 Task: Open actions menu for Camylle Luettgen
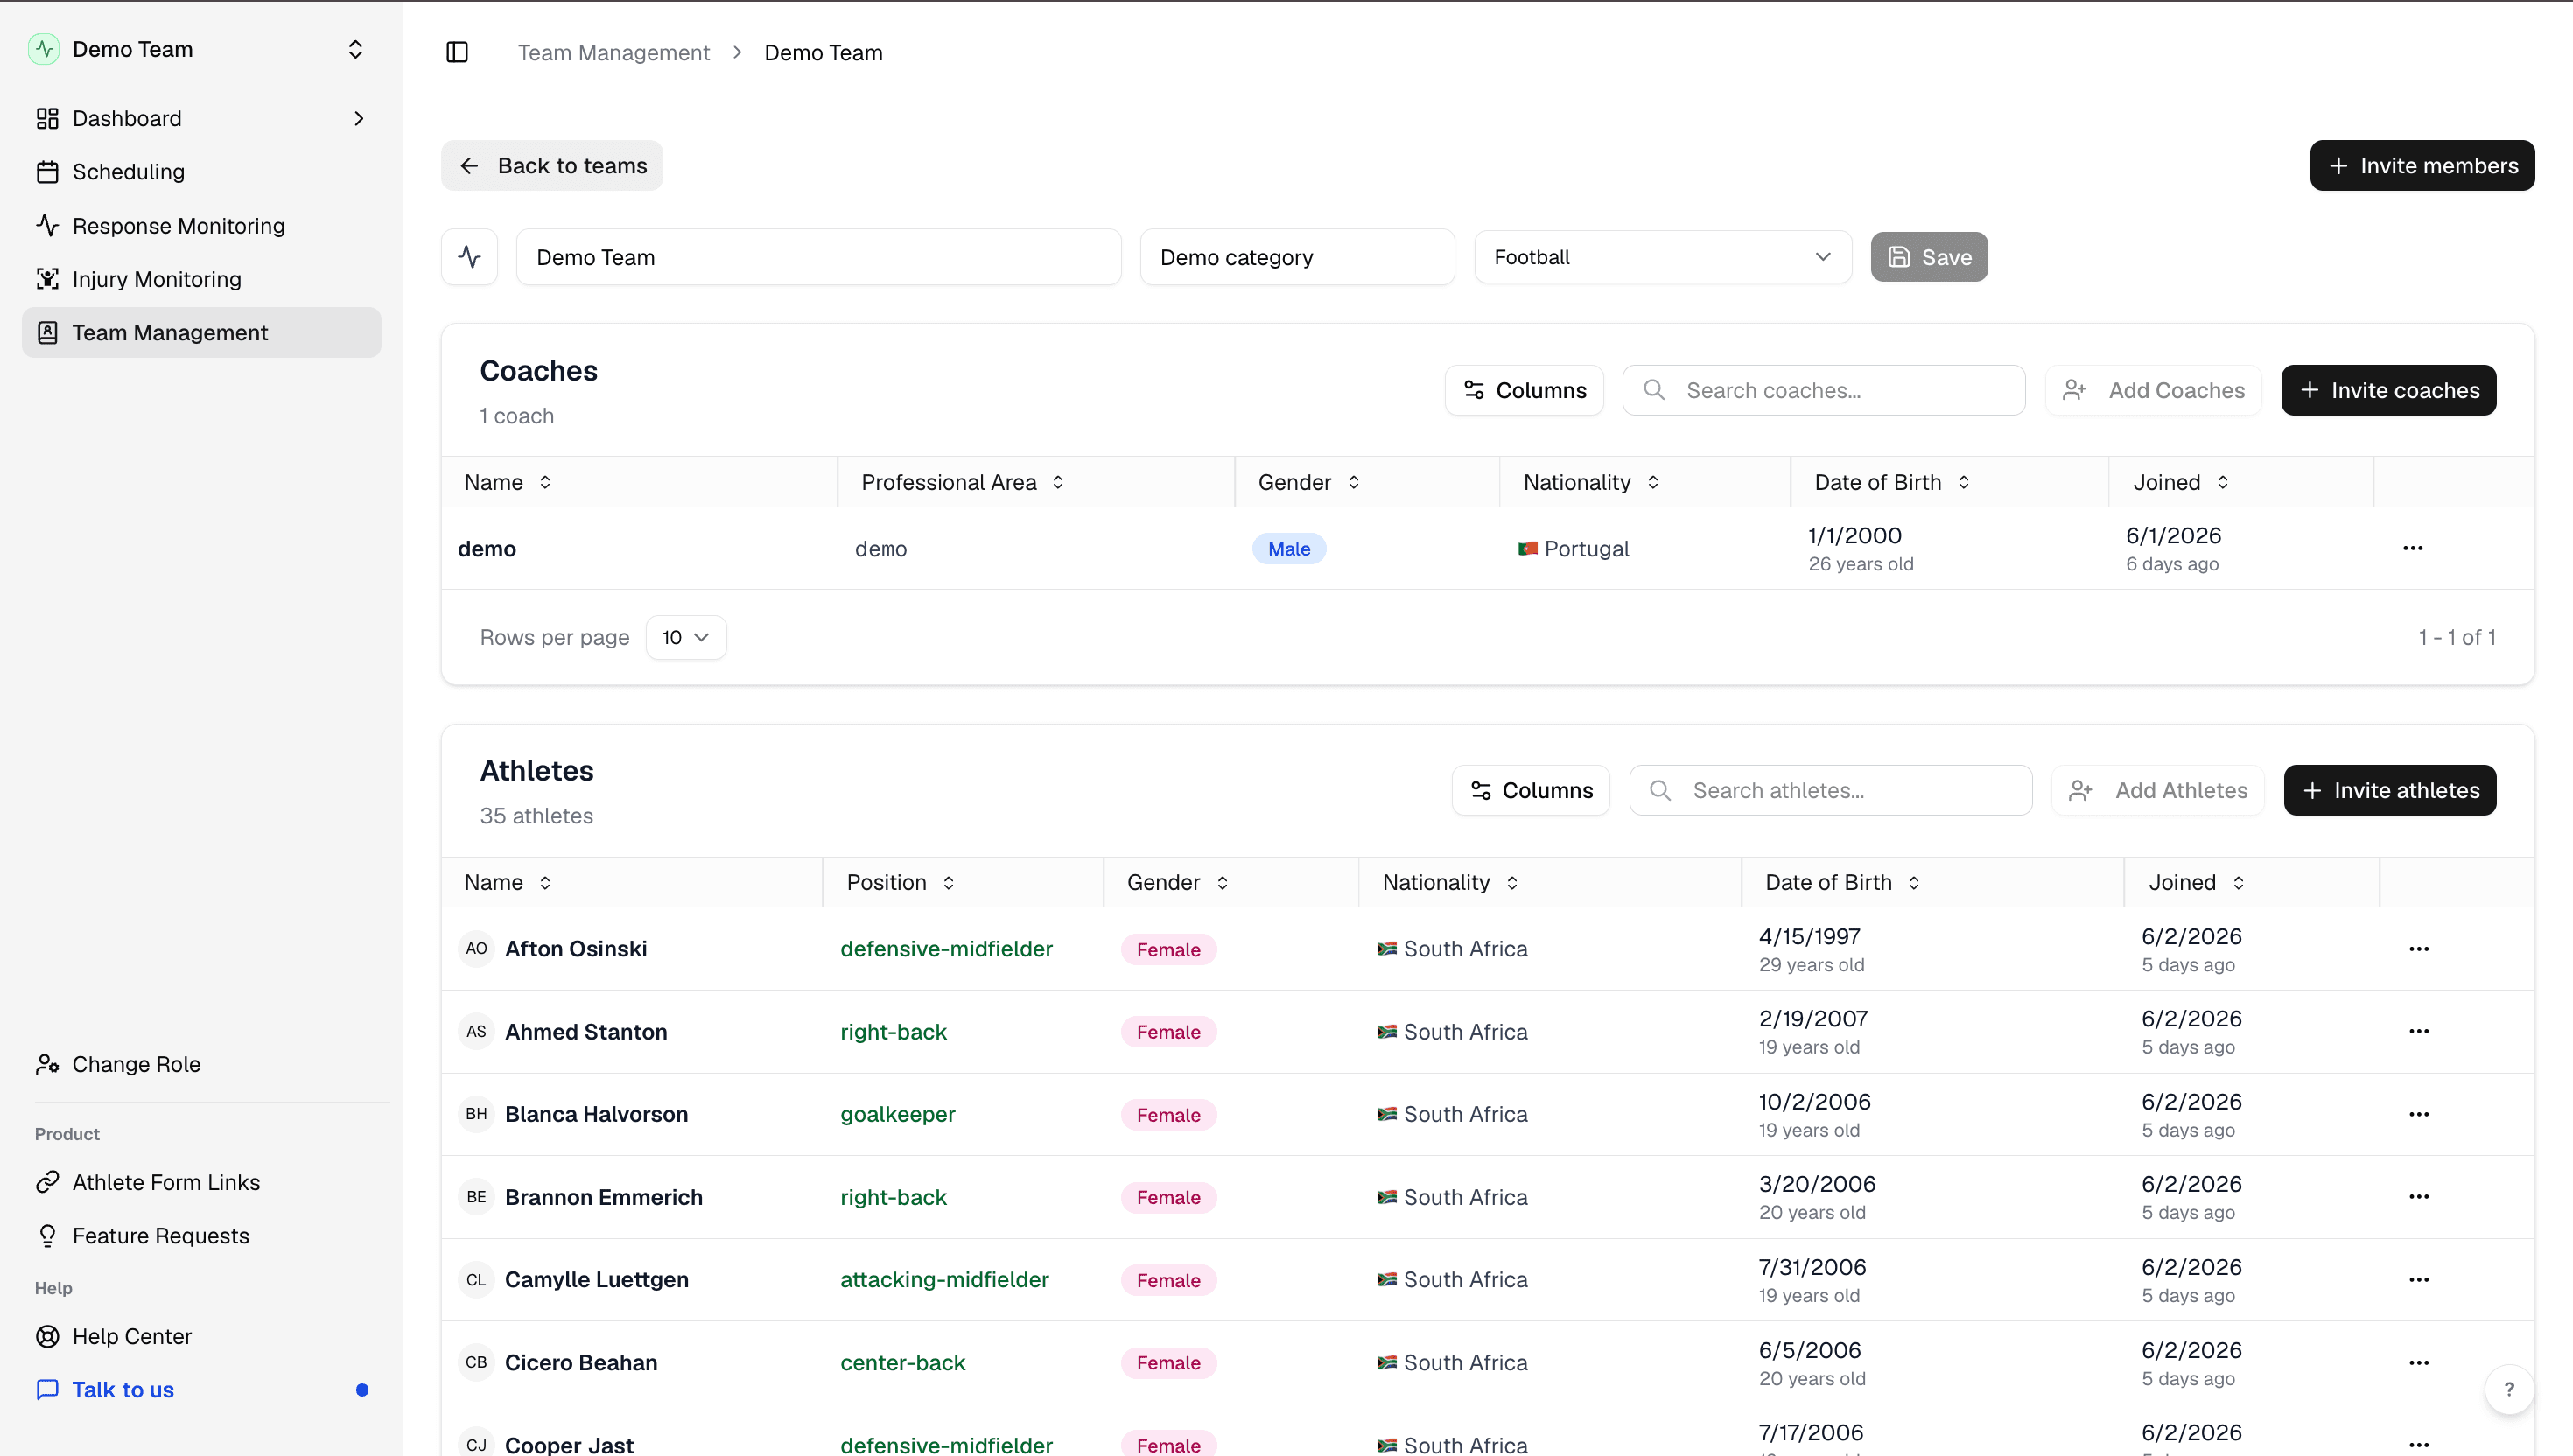click(x=2419, y=1280)
